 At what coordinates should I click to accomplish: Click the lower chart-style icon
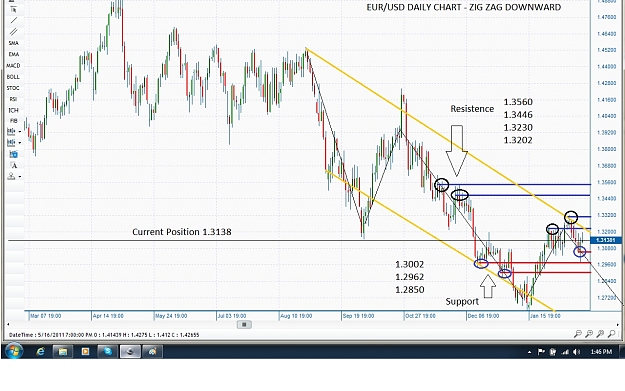(x=11, y=142)
